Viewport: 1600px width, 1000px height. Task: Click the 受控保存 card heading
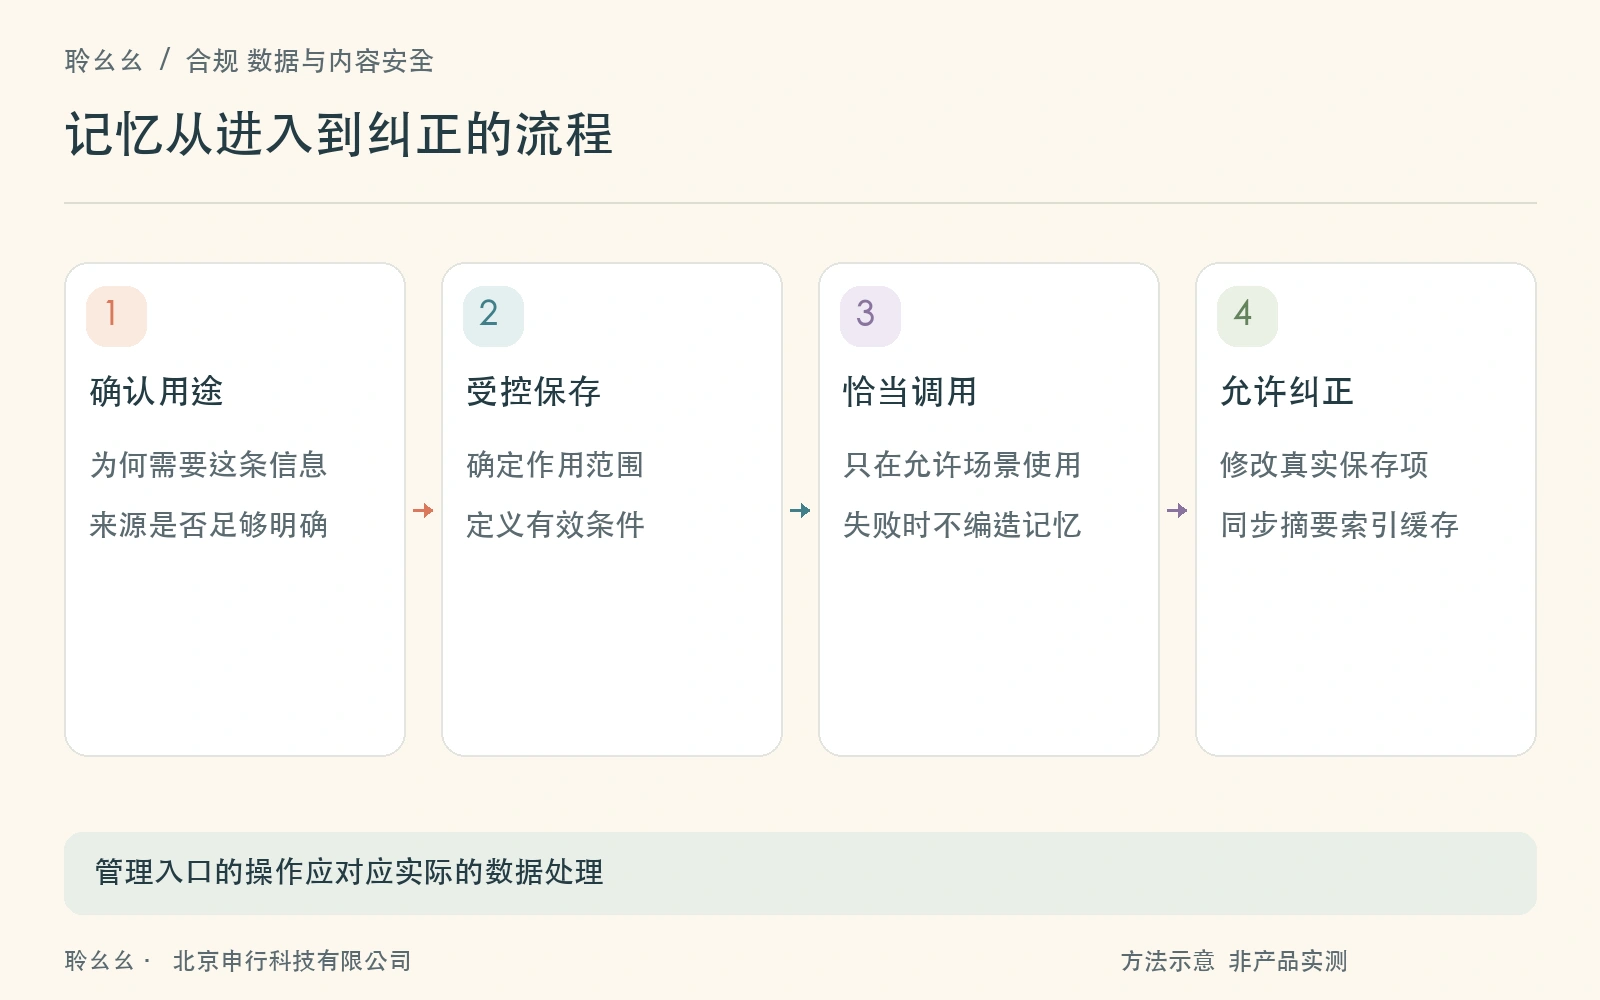point(534,391)
